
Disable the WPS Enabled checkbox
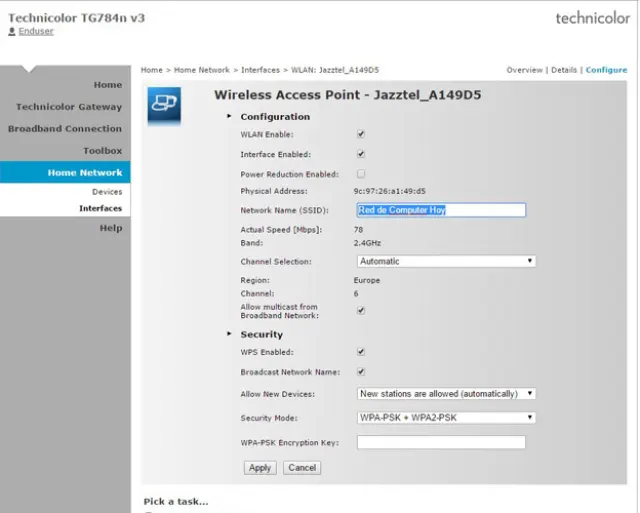361,352
